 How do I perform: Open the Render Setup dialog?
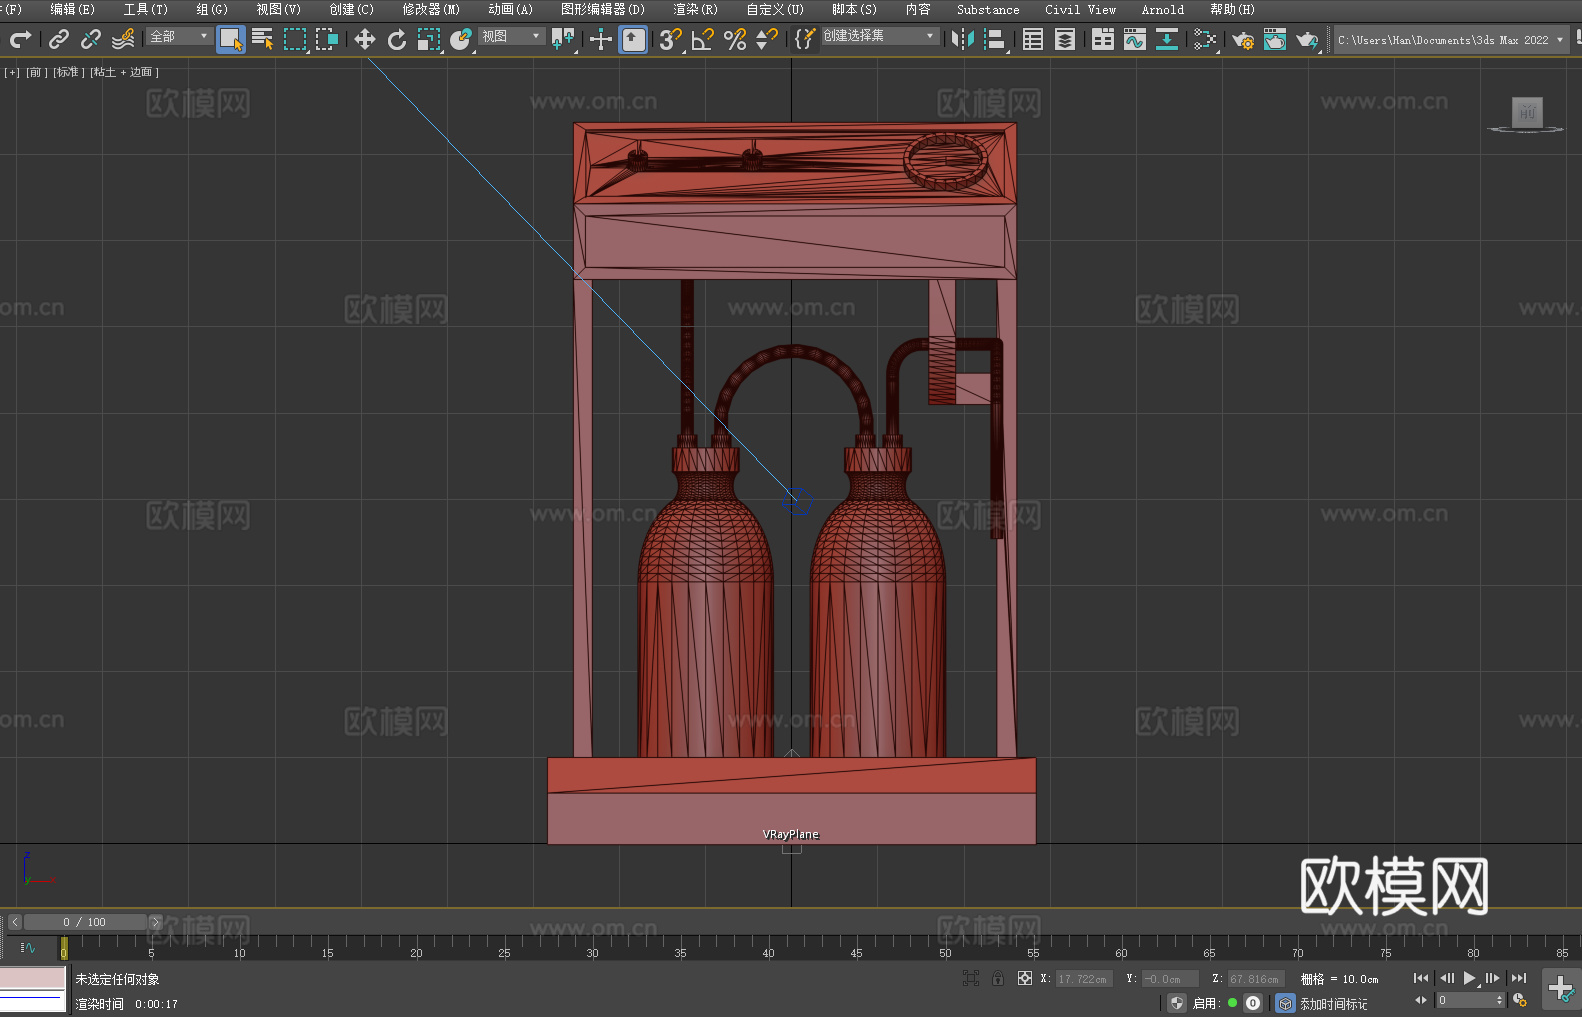(x=1242, y=39)
